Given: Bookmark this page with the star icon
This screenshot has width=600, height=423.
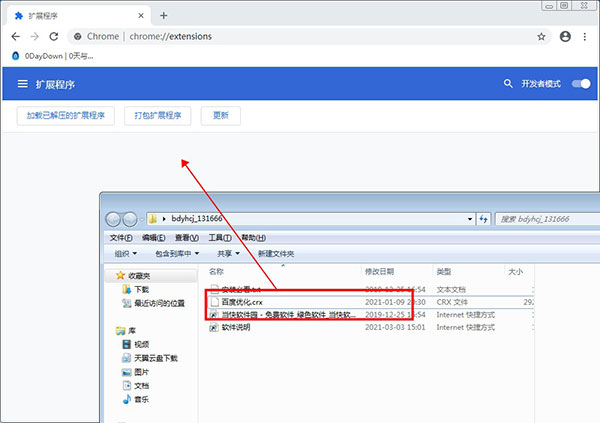Looking at the screenshot, I should (541, 36).
